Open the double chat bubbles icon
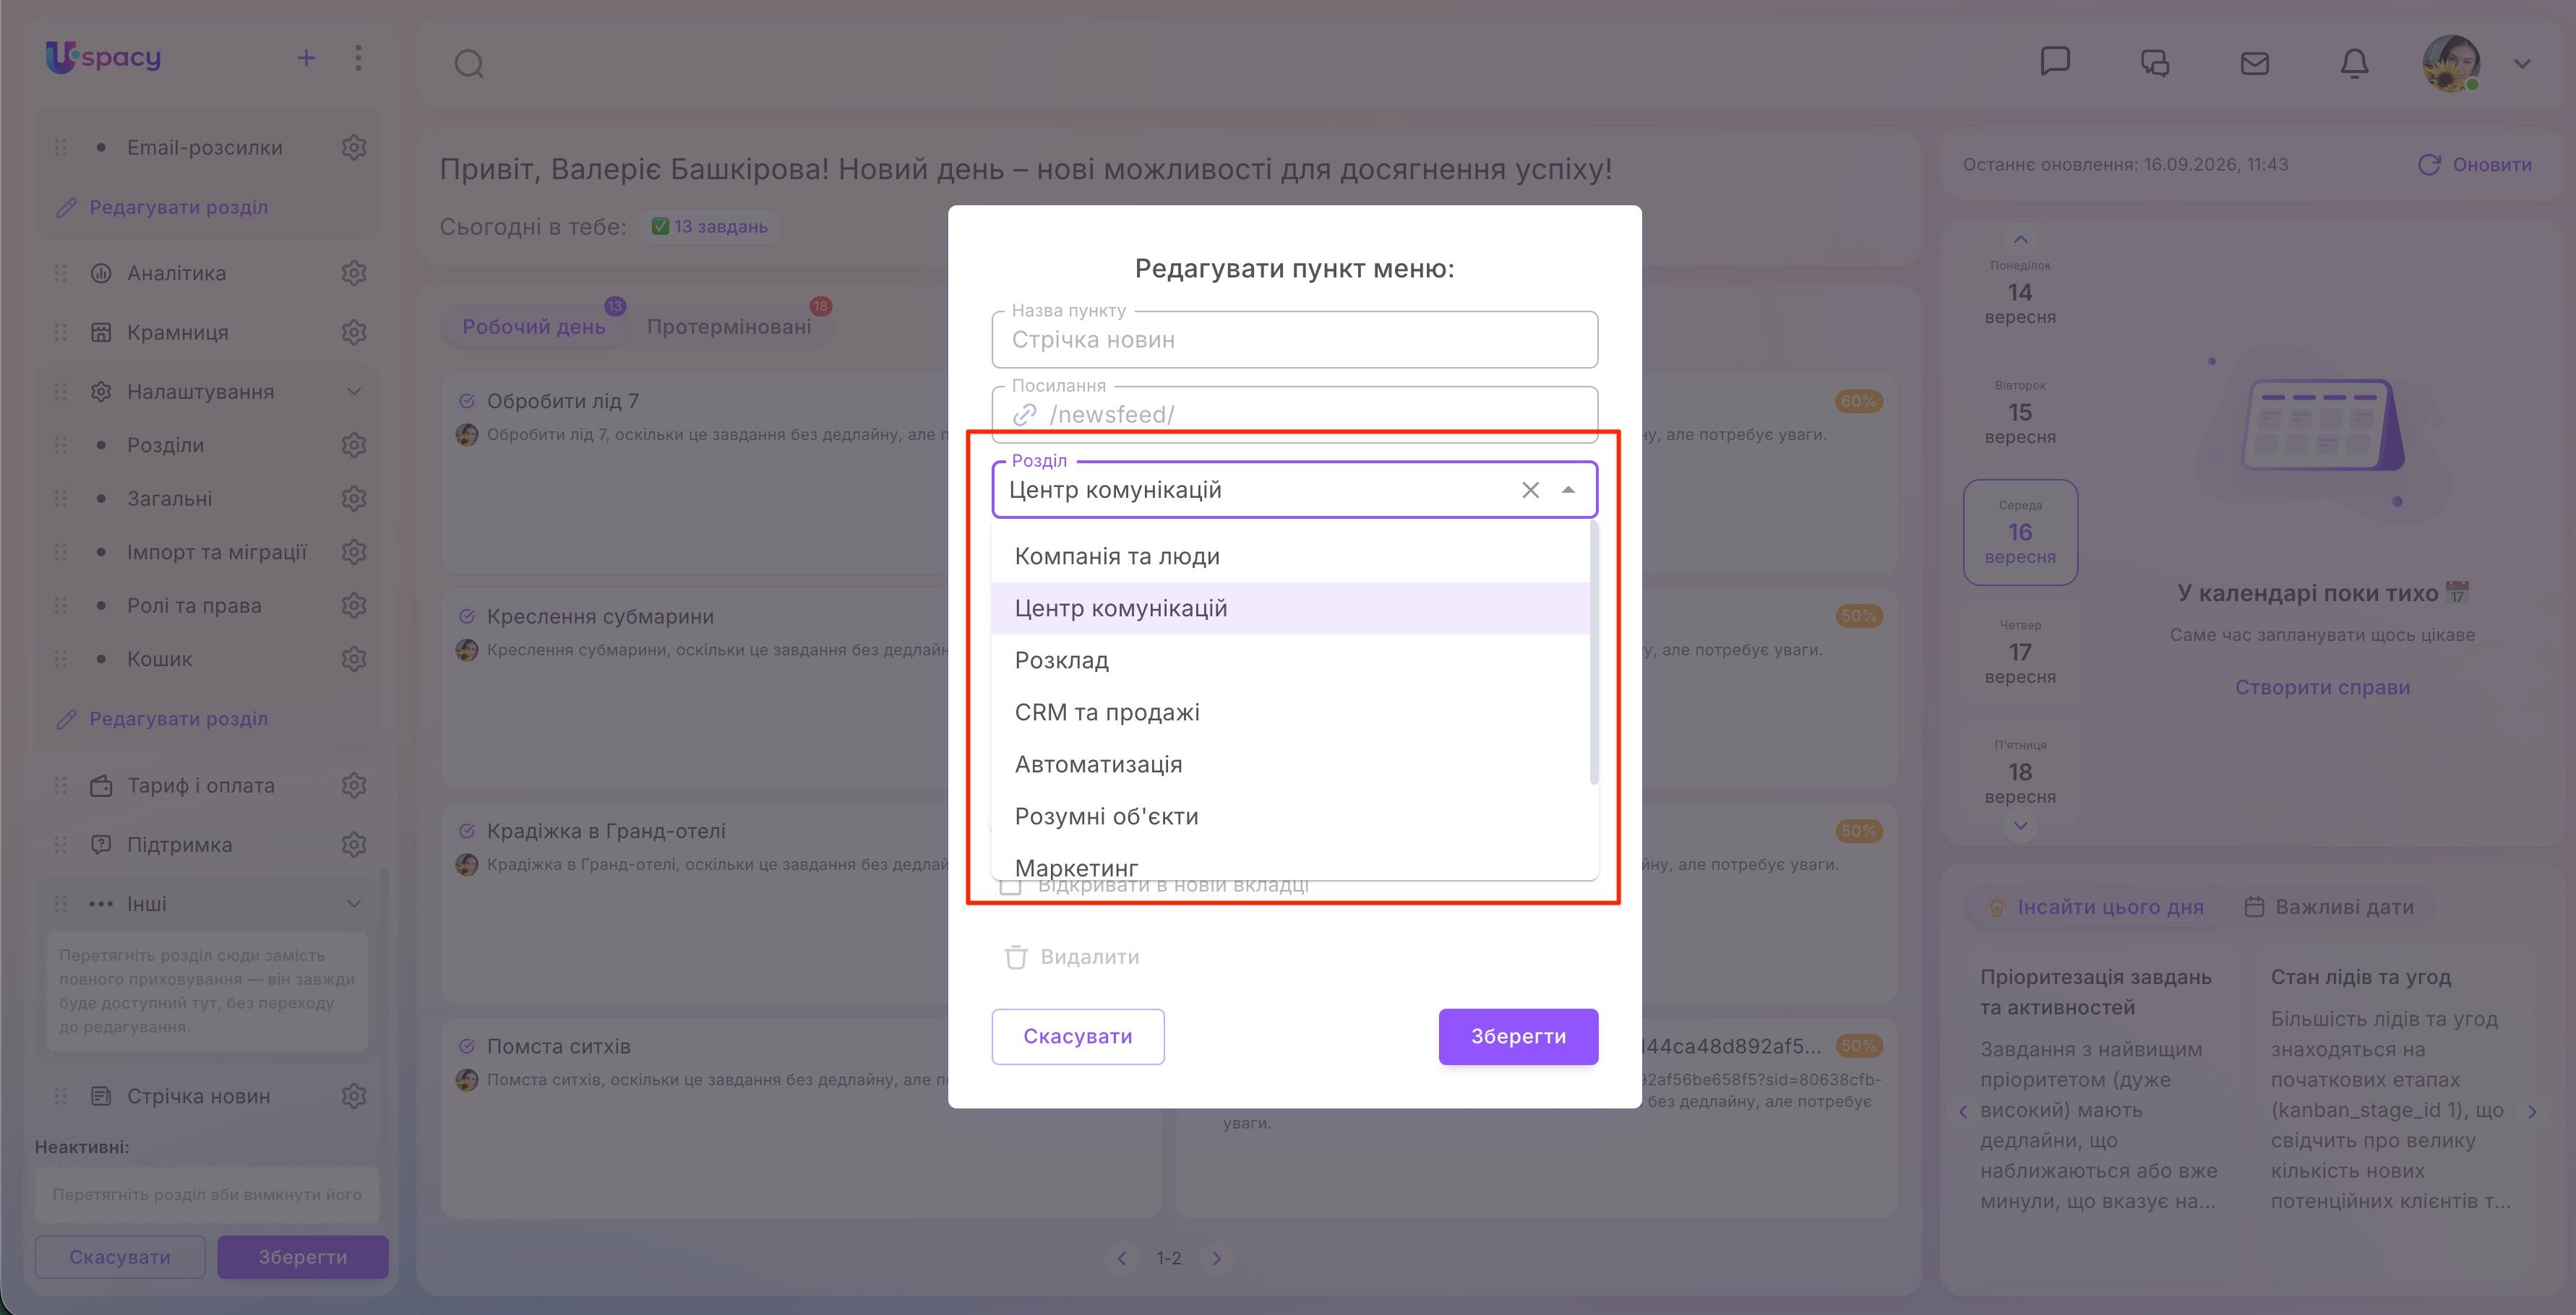 2155,64
